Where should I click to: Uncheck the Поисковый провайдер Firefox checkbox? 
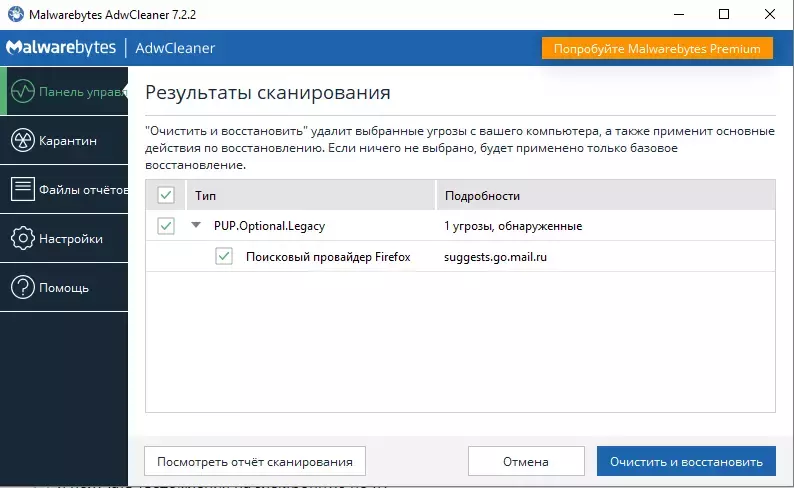(224, 256)
